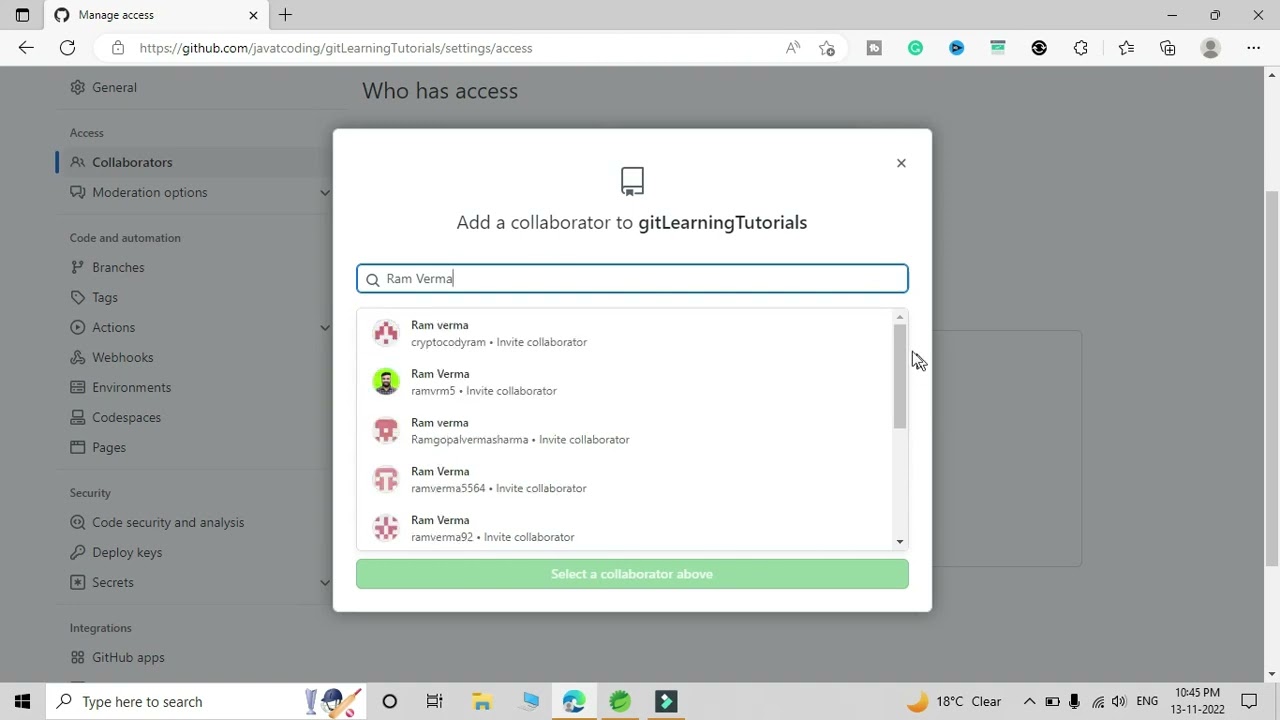This screenshot has width=1280, height=720.
Task: Open Microsoft Edge from taskbar
Action: click(574, 702)
